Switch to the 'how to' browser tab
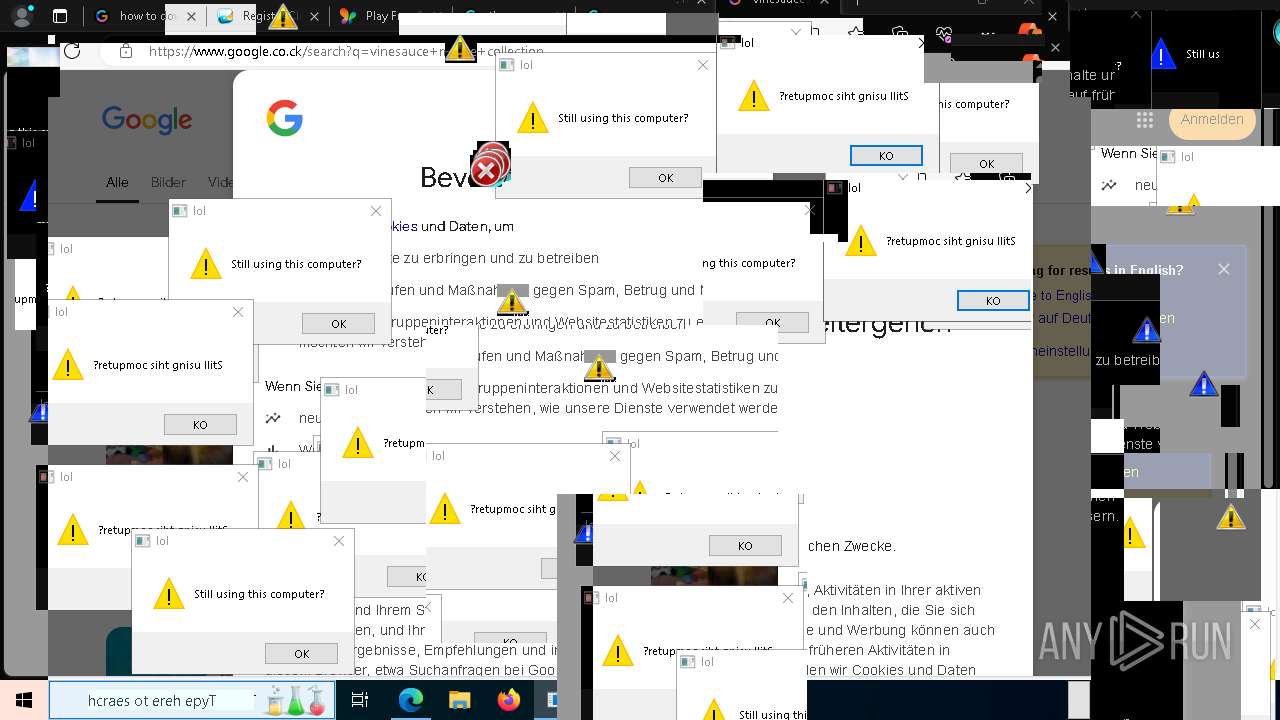Viewport: 1280px width, 720px height. tap(147, 16)
